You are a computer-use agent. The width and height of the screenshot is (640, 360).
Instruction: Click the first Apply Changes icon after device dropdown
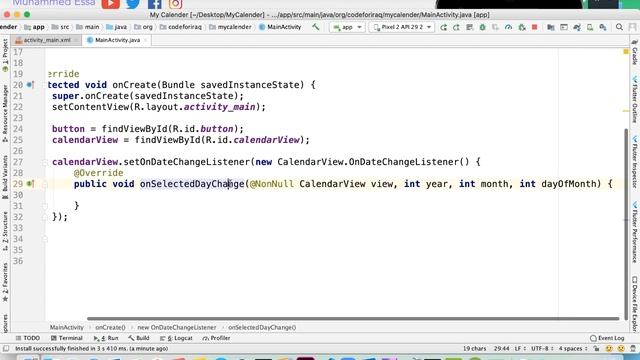pos(443,27)
